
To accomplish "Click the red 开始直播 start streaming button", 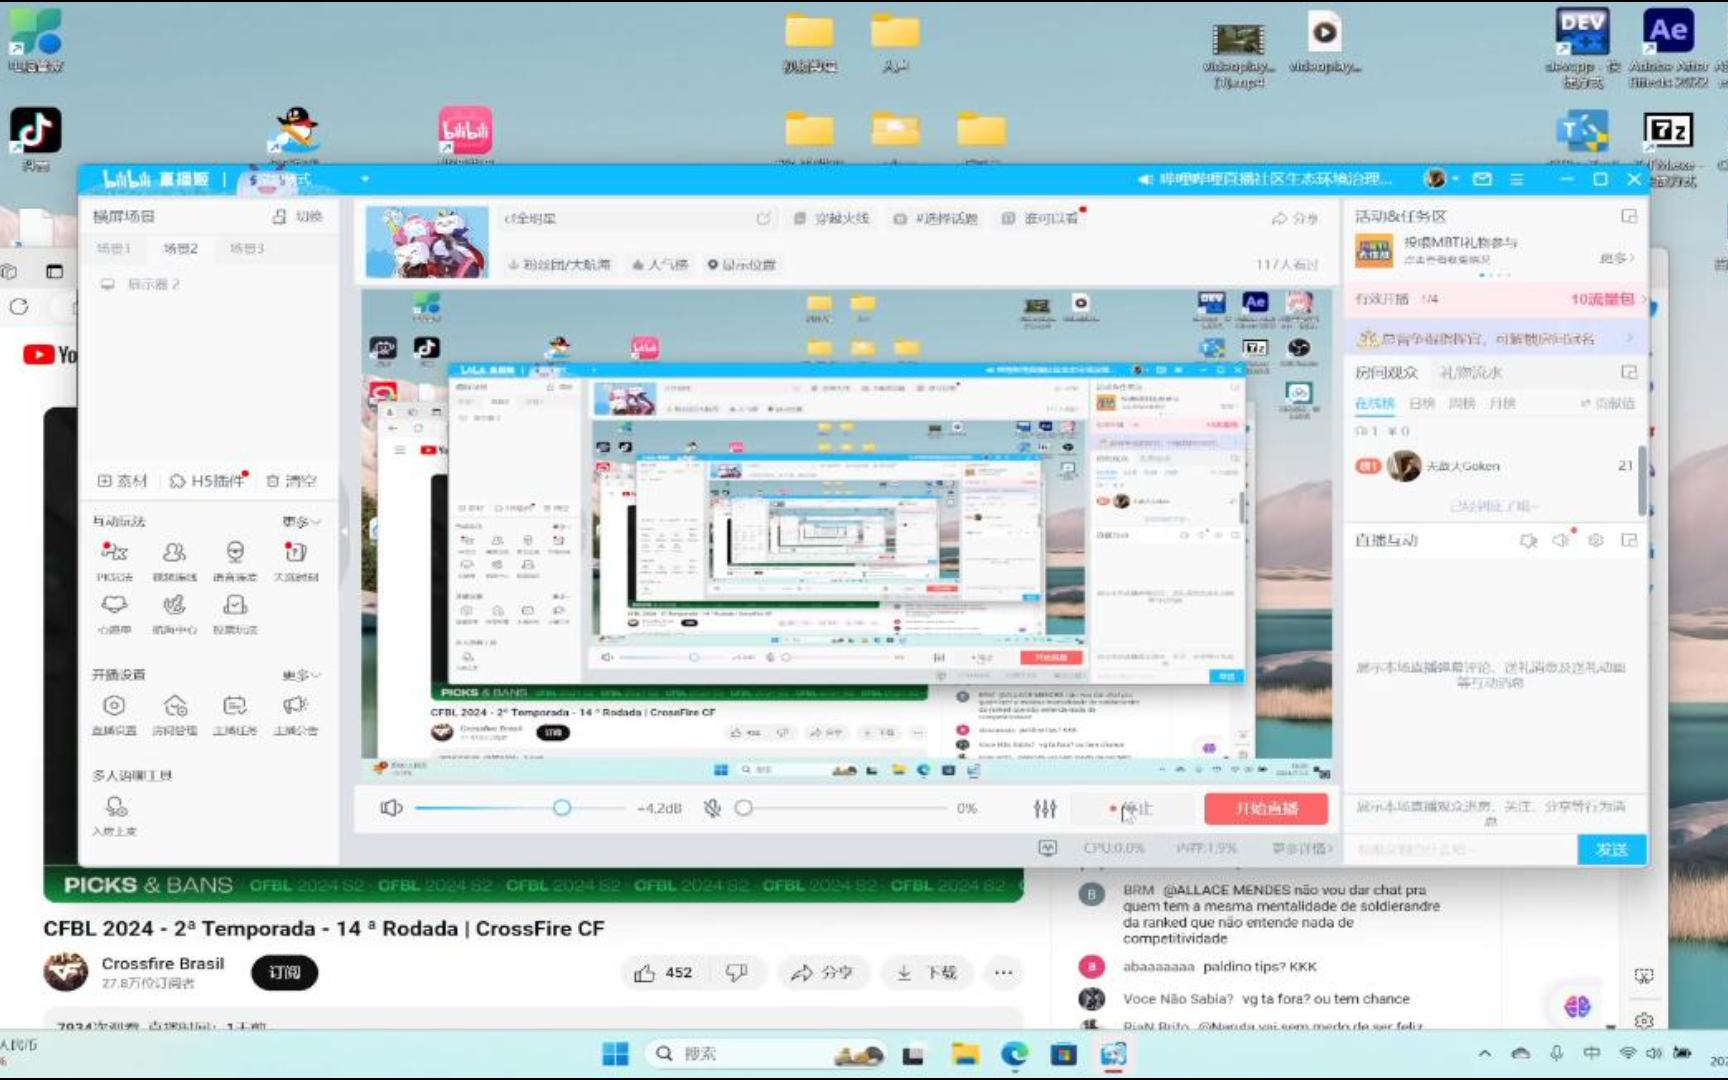I will (x=1266, y=808).
